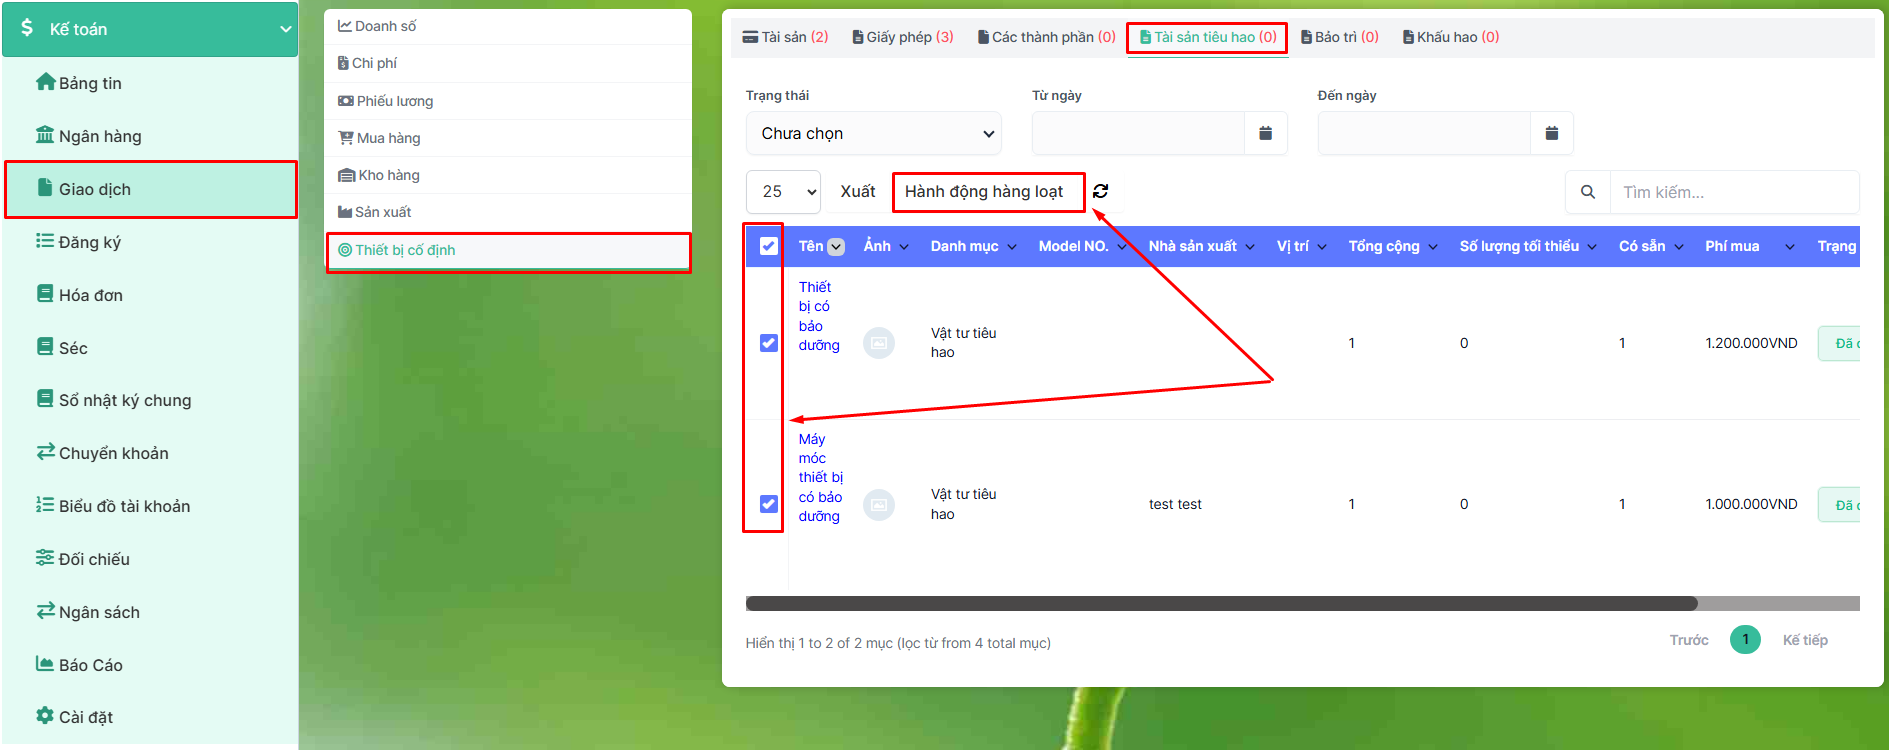Open Sản xuất submenu item
The height and width of the screenshot is (750, 1889).
(x=508, y=212)
